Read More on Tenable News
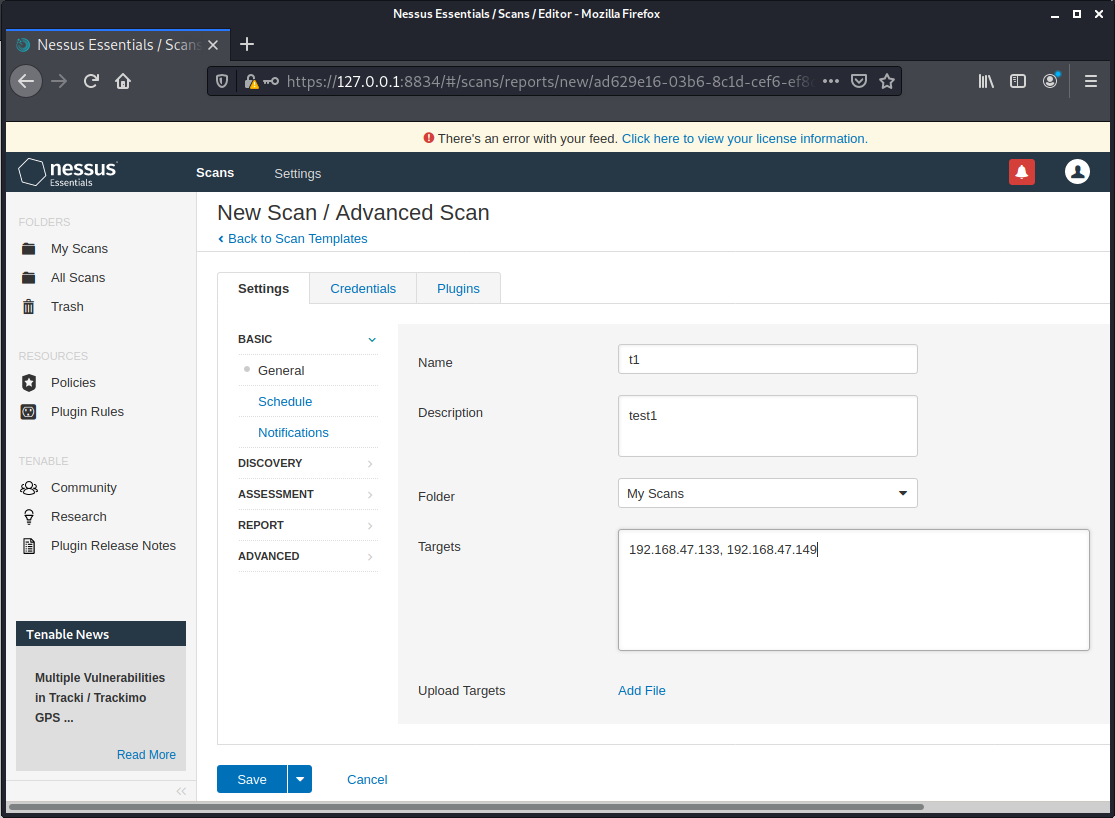1115x818 pixels. [x=146, y=755]
